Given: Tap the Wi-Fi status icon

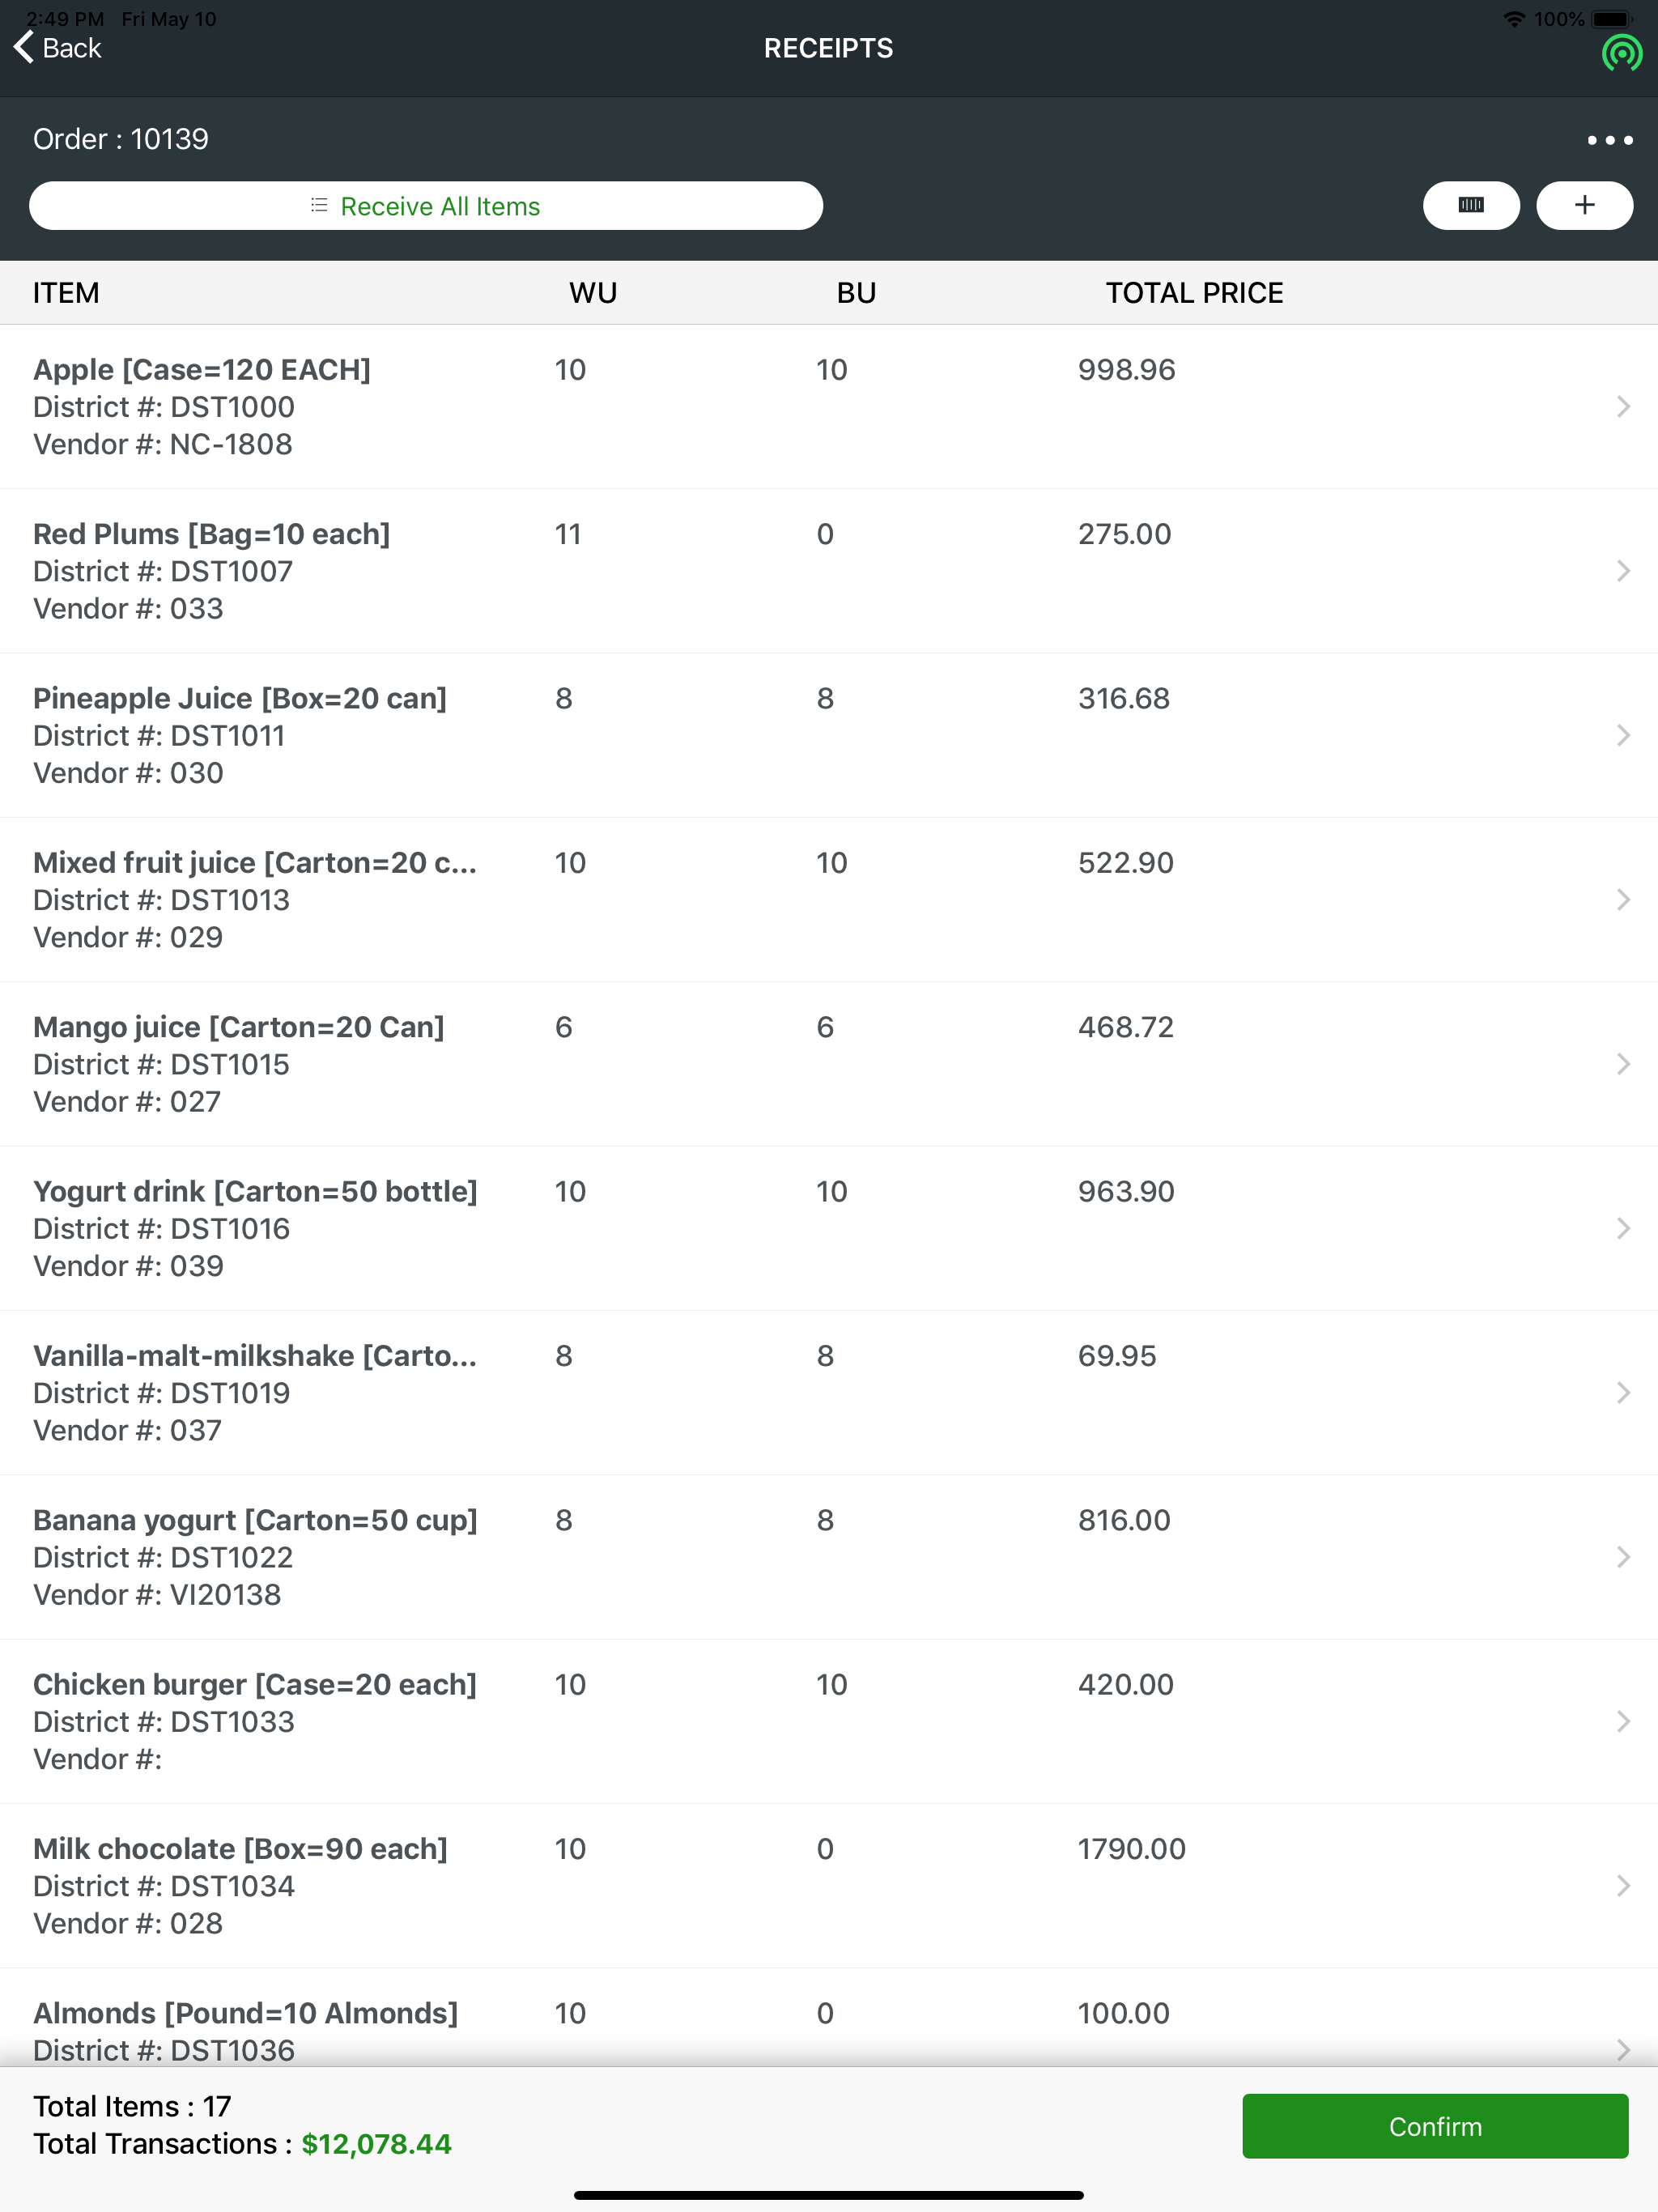Looking at the screenshot, I should [x=1514, y=19].
